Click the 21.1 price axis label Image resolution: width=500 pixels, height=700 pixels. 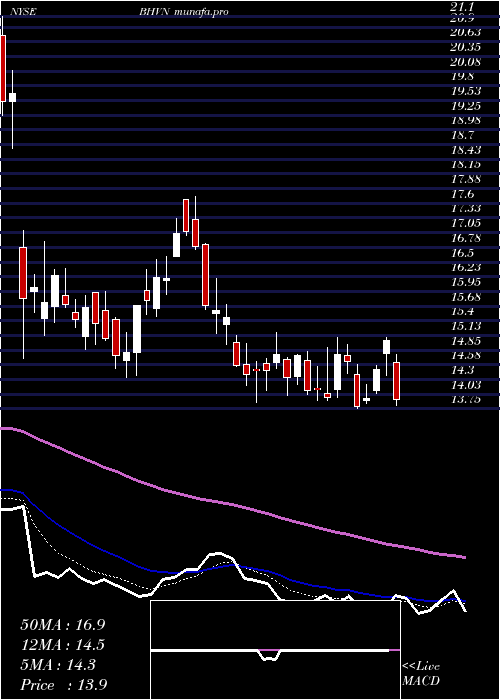pyautogui.click(x=463, y=6)
